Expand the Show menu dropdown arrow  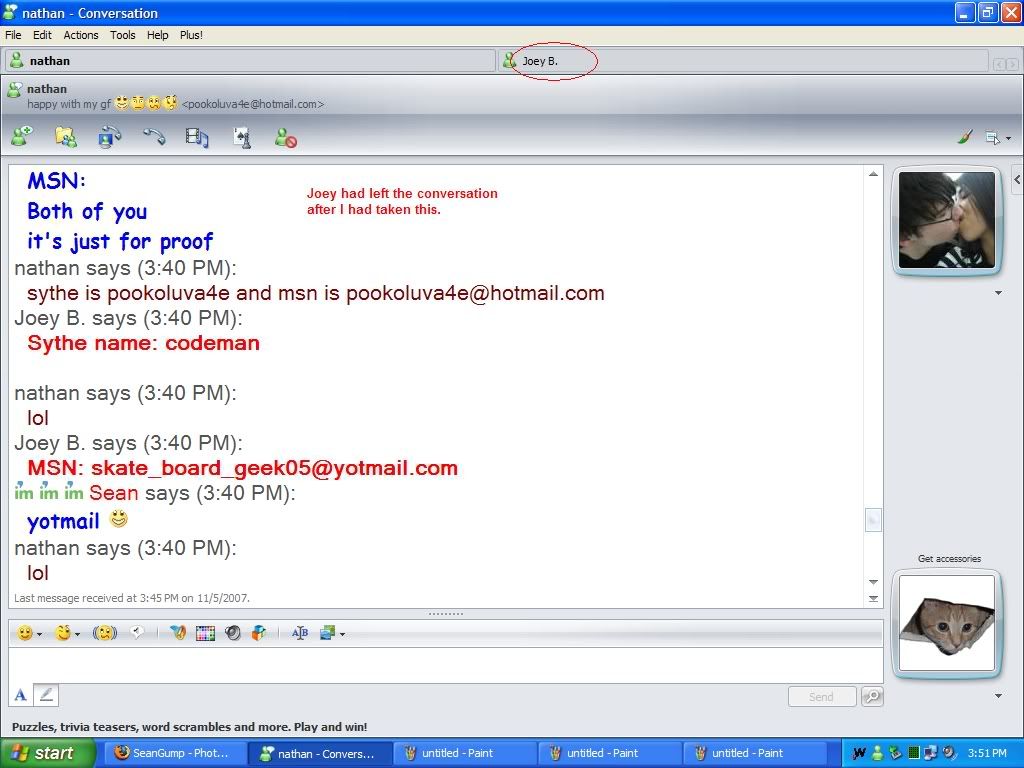coord(1008,138)
